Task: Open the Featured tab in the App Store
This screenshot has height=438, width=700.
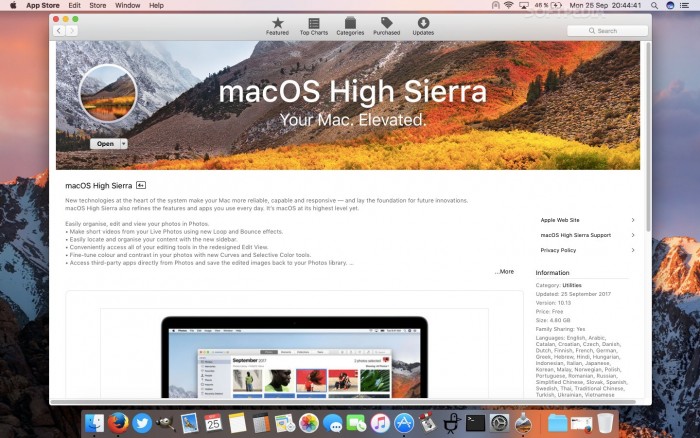Action: (x=277, y=26)
